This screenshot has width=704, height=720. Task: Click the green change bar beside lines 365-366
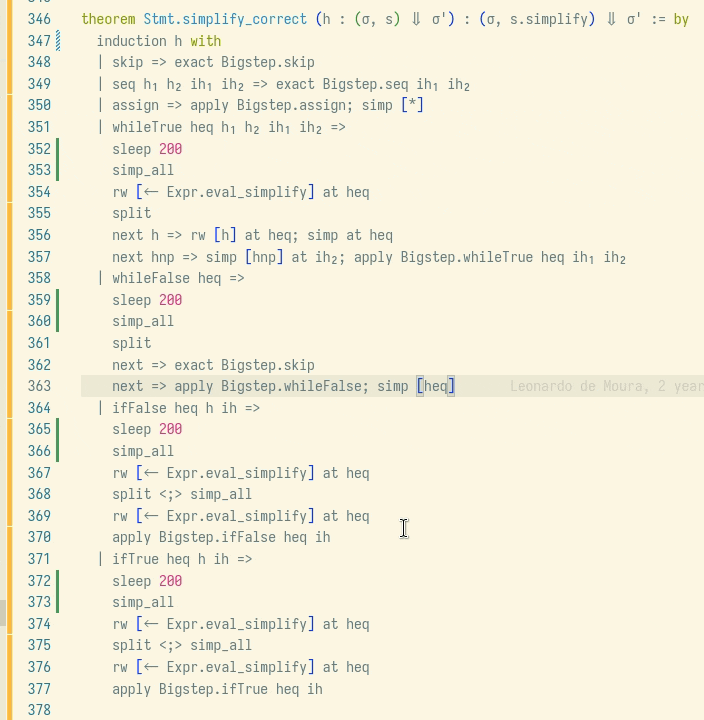click(57, 440)
